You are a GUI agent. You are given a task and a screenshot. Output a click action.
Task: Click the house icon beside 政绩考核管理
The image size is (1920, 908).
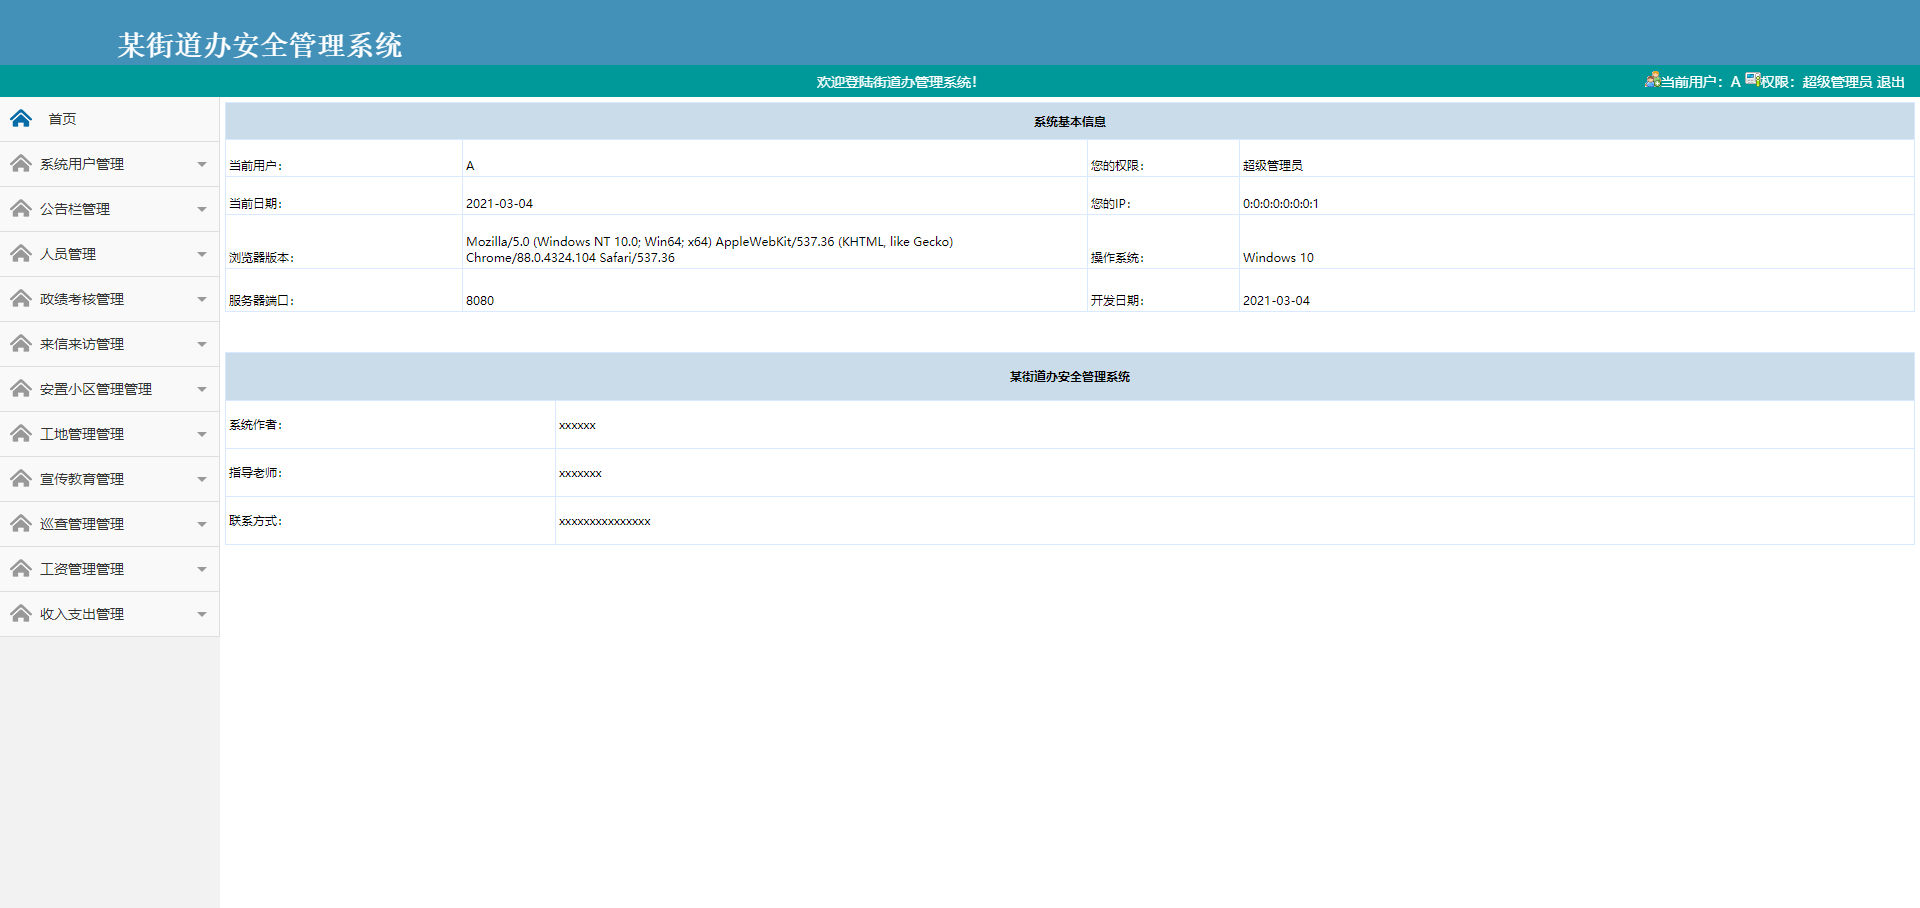tap(21, 299)
